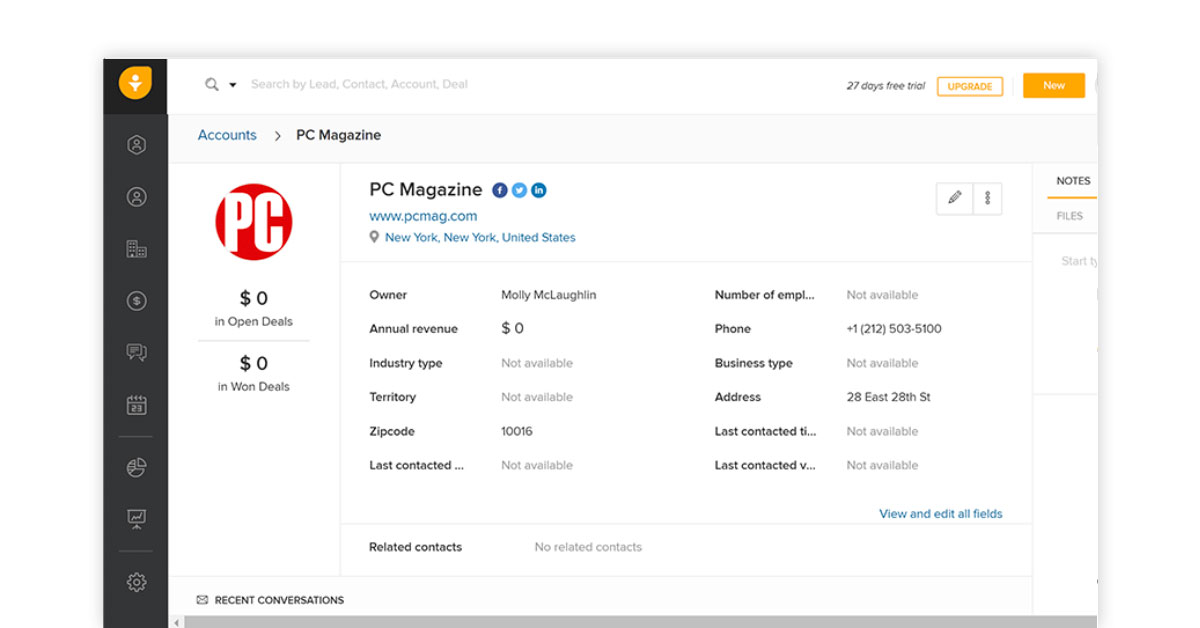
Task: Open the Reports pie chart sidebar icon
Action: pos(137,467)
